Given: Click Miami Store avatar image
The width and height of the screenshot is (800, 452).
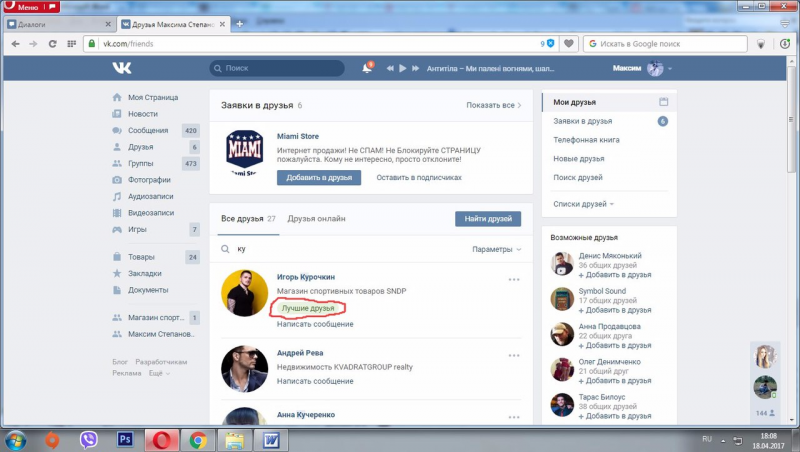Looking at the screenshot, I should pos(244,152).
